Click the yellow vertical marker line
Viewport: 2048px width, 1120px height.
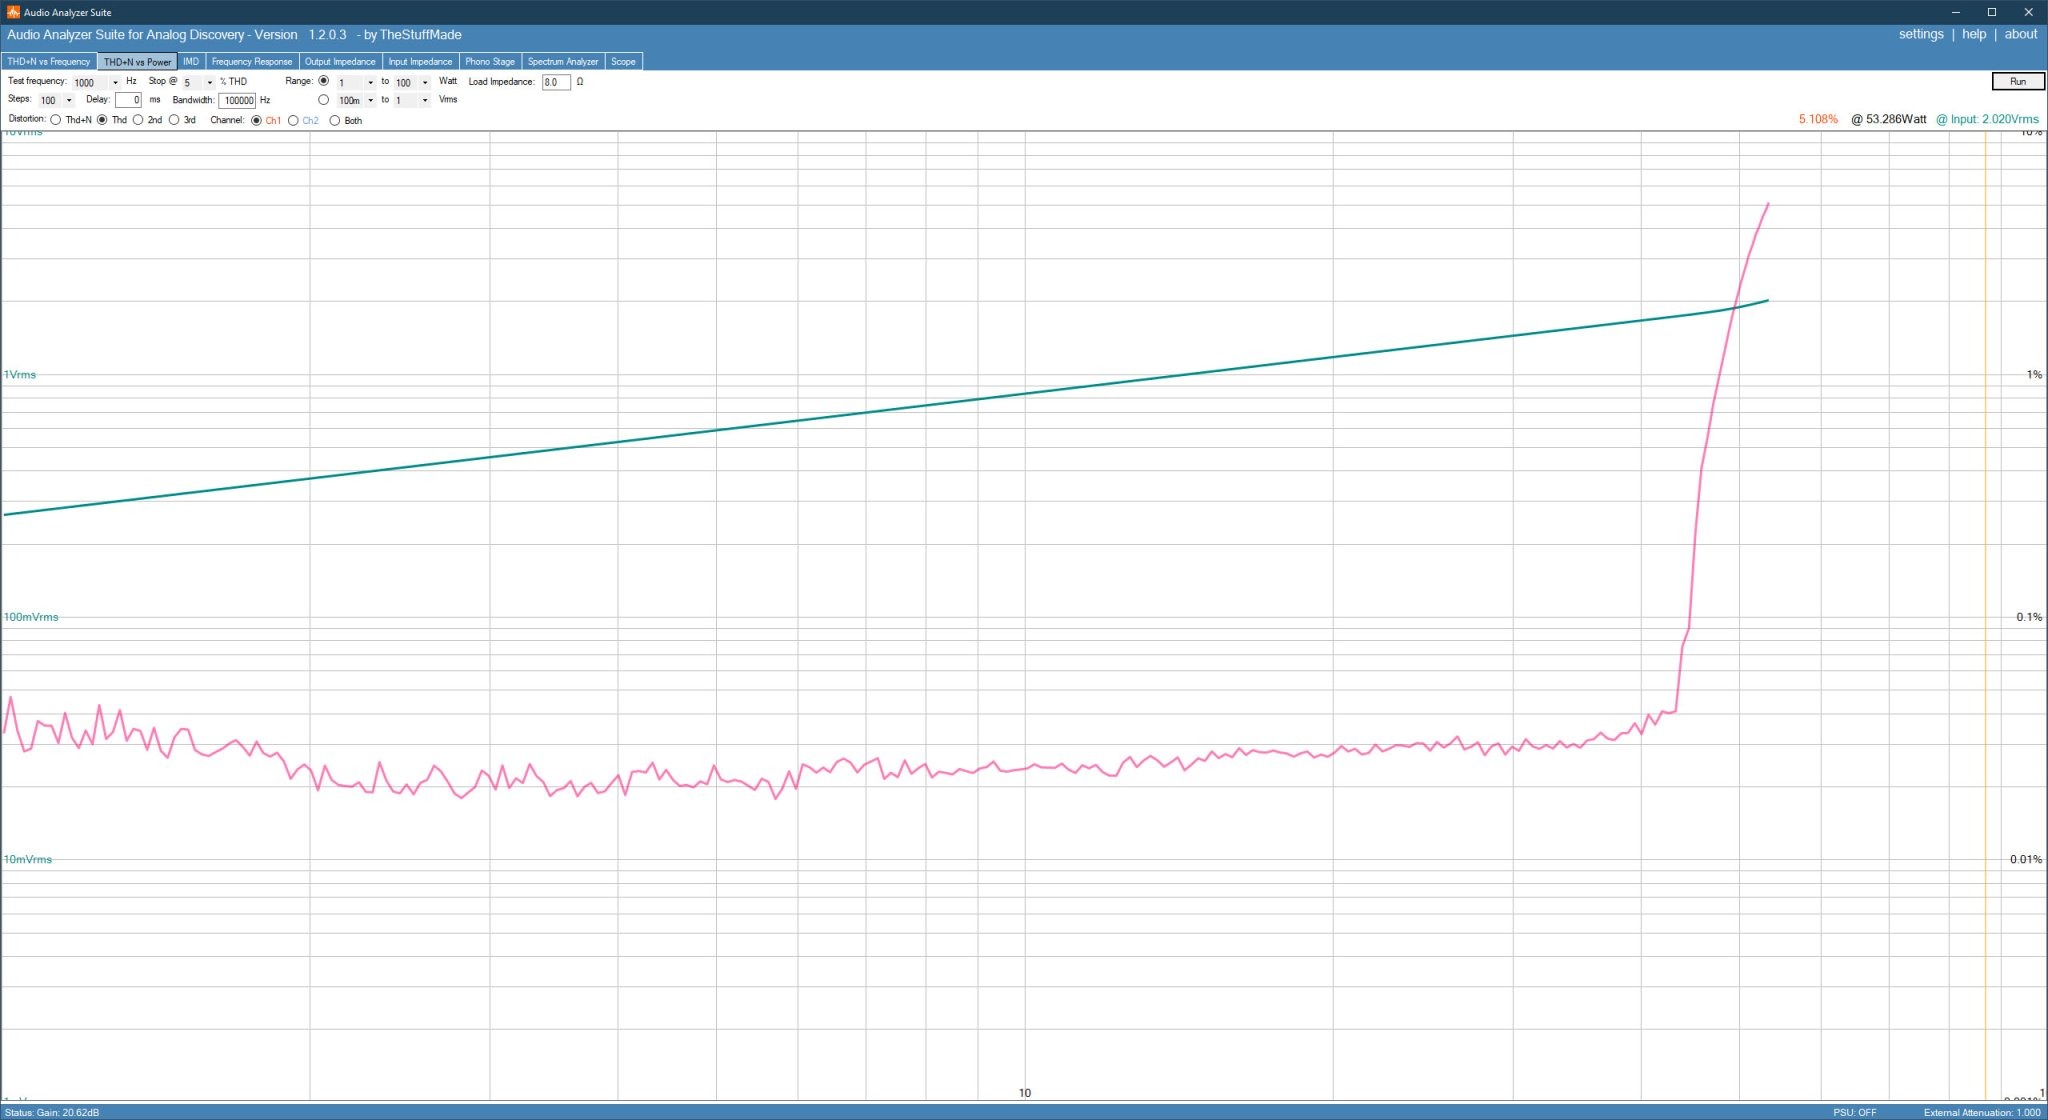pyautogui.click(x=1985, y=615)
